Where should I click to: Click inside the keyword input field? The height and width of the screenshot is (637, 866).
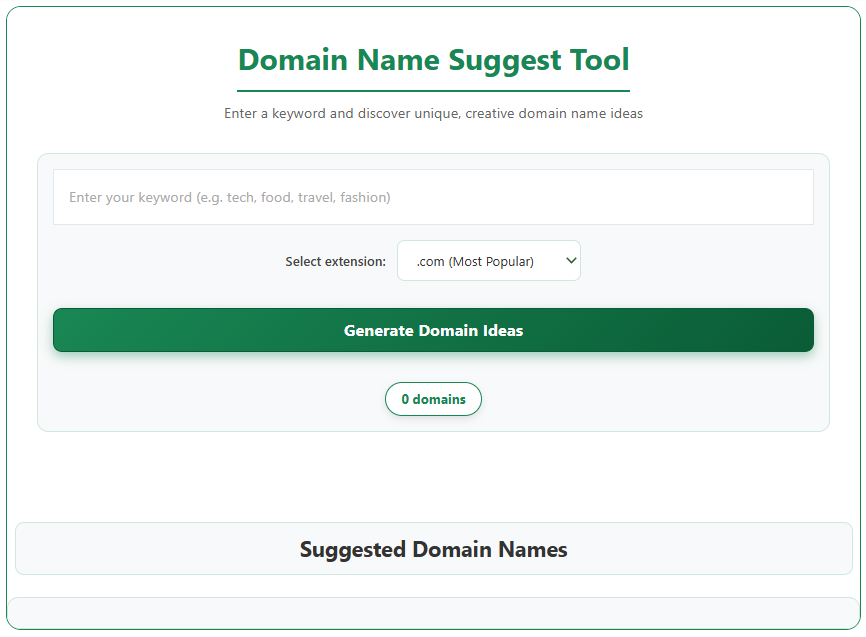tap(433, 197)
